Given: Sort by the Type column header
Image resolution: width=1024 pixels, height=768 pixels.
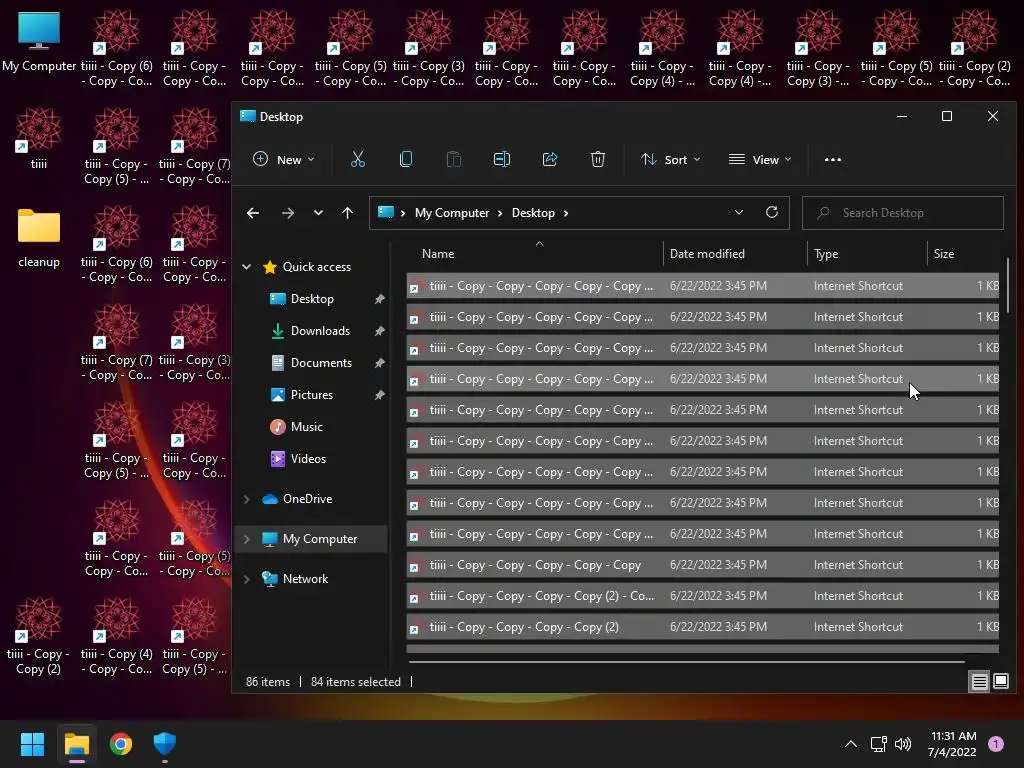Looking at the screenshot, I should tap(867, 254).
